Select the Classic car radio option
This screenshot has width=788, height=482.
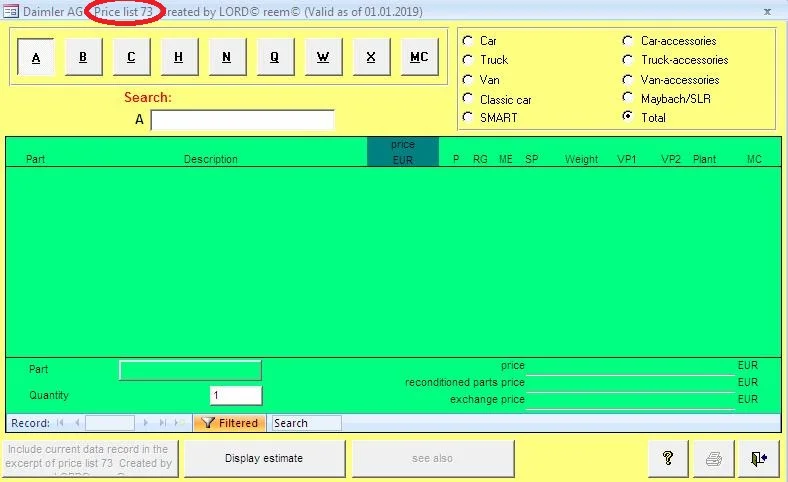[468, 99]
